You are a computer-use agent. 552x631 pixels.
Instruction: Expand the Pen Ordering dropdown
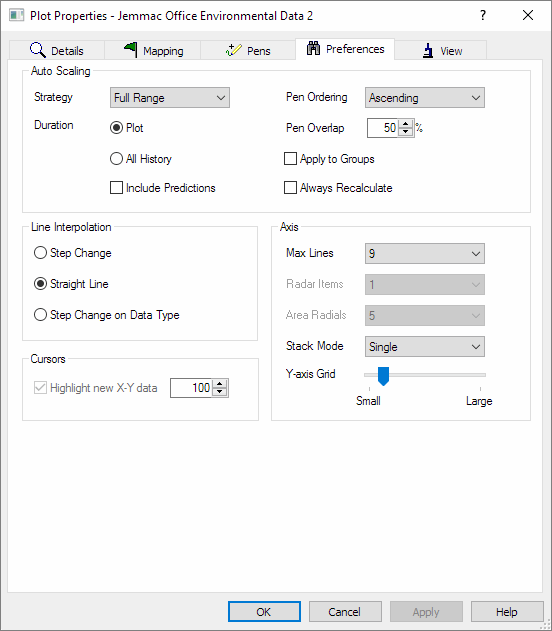[x=425, y=98]
